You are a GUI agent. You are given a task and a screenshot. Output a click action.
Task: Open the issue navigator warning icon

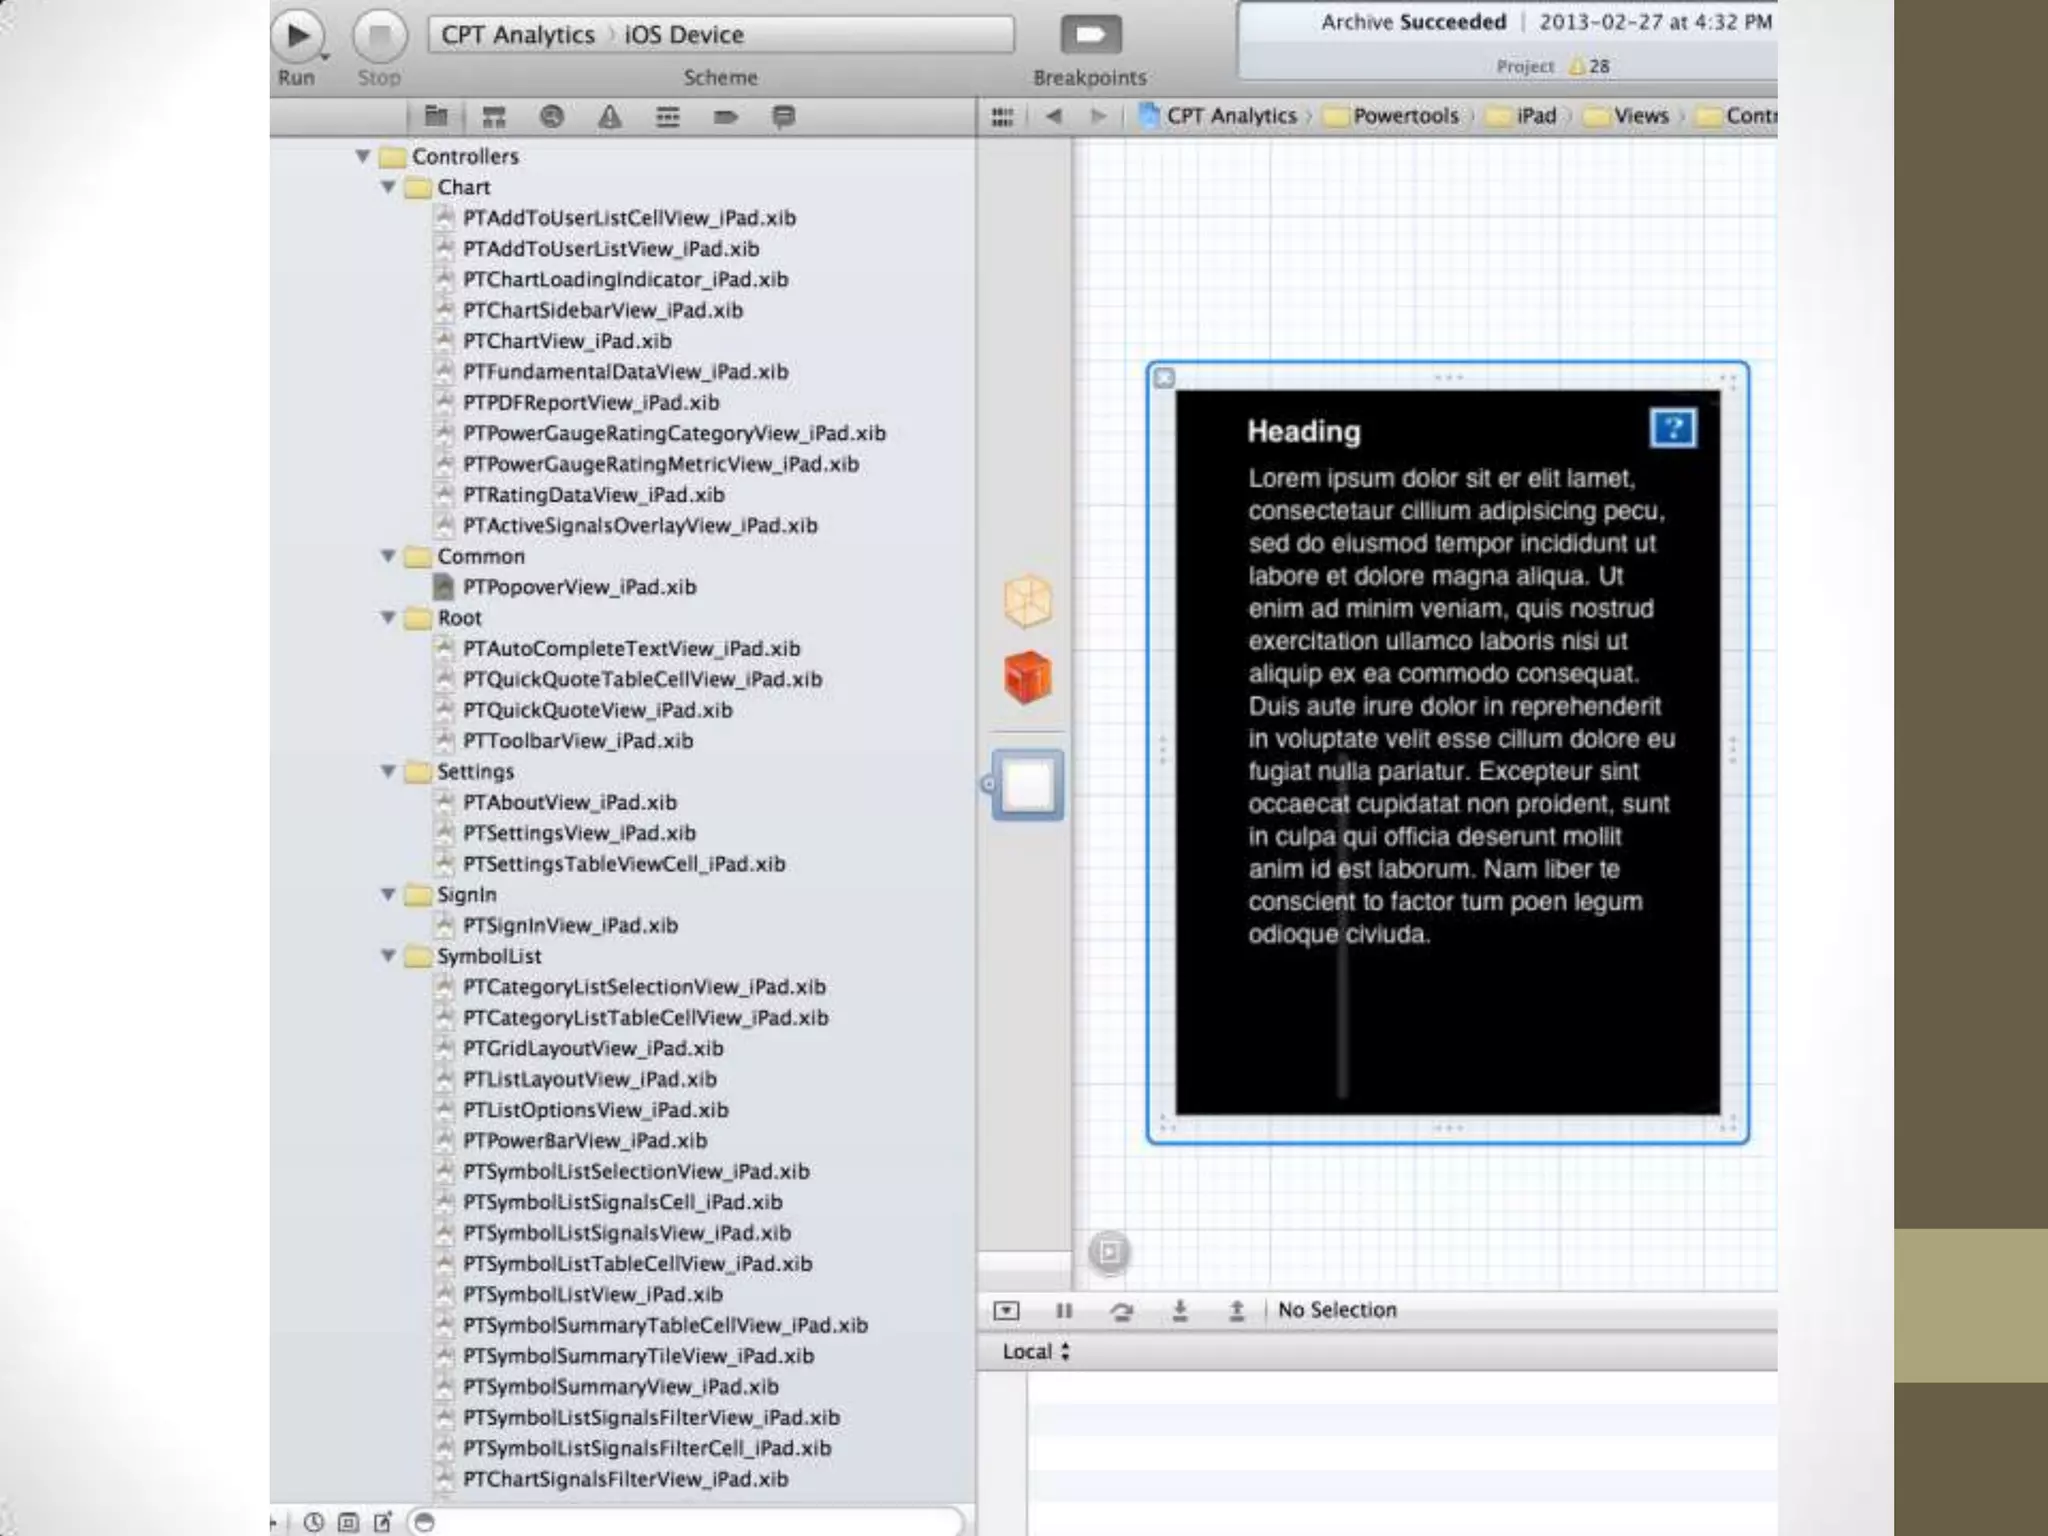[x=609, y=117]
